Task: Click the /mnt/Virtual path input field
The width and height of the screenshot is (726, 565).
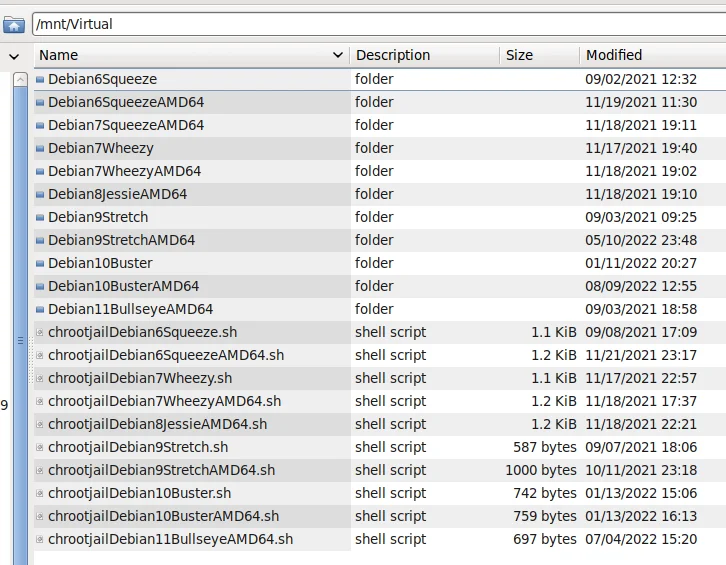Action: coord(379,24)
